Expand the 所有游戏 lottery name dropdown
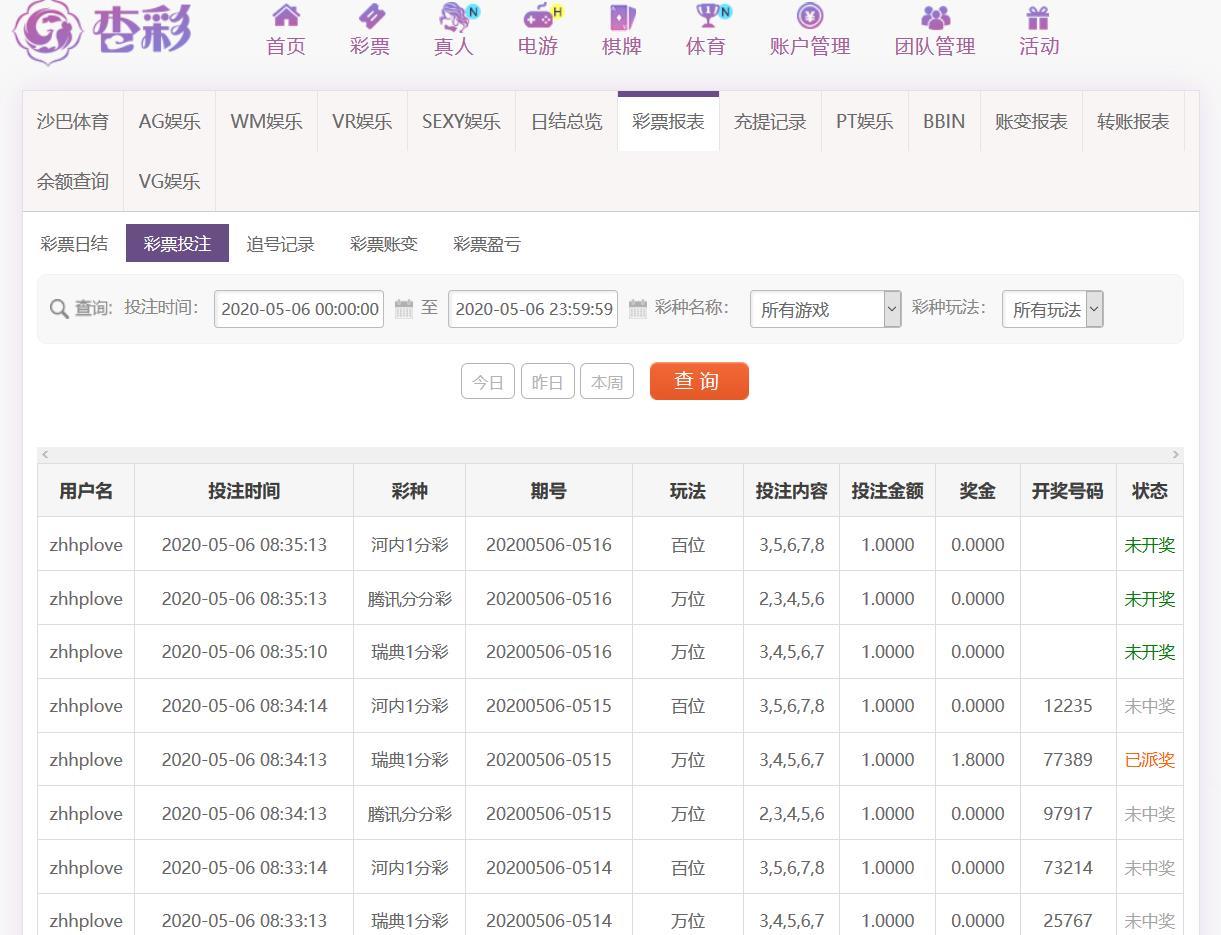The image size is (1221, 935). pos(825,310)
